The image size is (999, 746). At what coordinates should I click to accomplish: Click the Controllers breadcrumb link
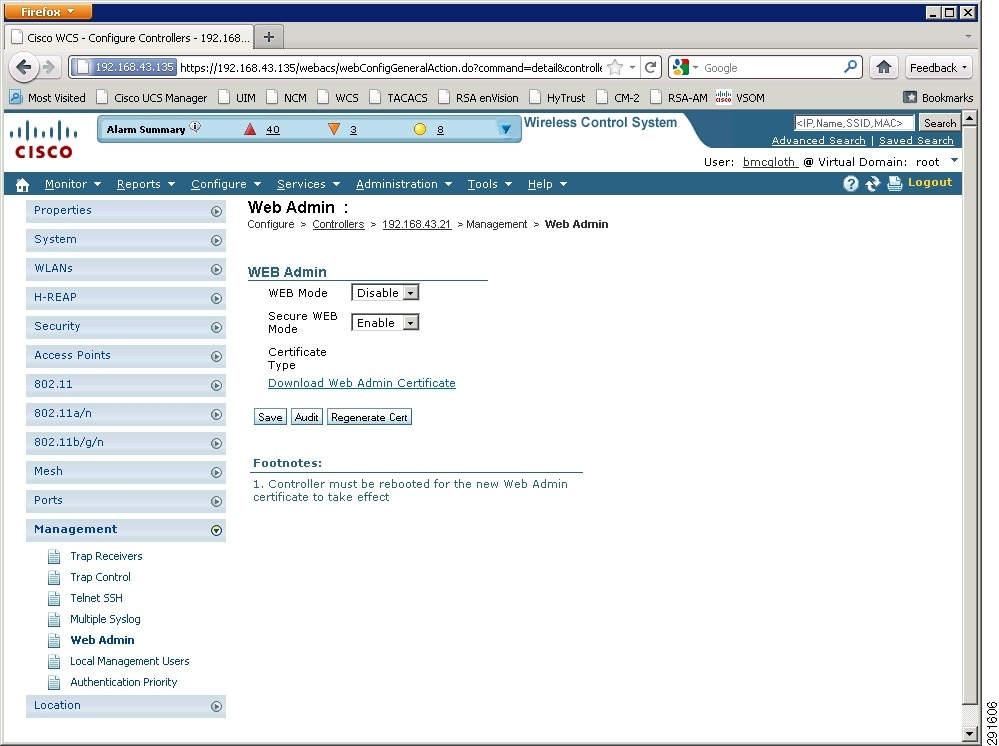[x=338, y=224]
